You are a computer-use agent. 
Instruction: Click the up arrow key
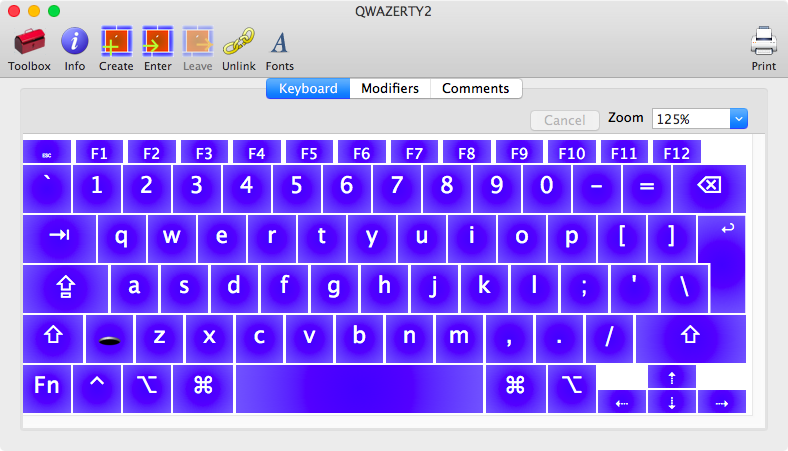click(672, 377)
